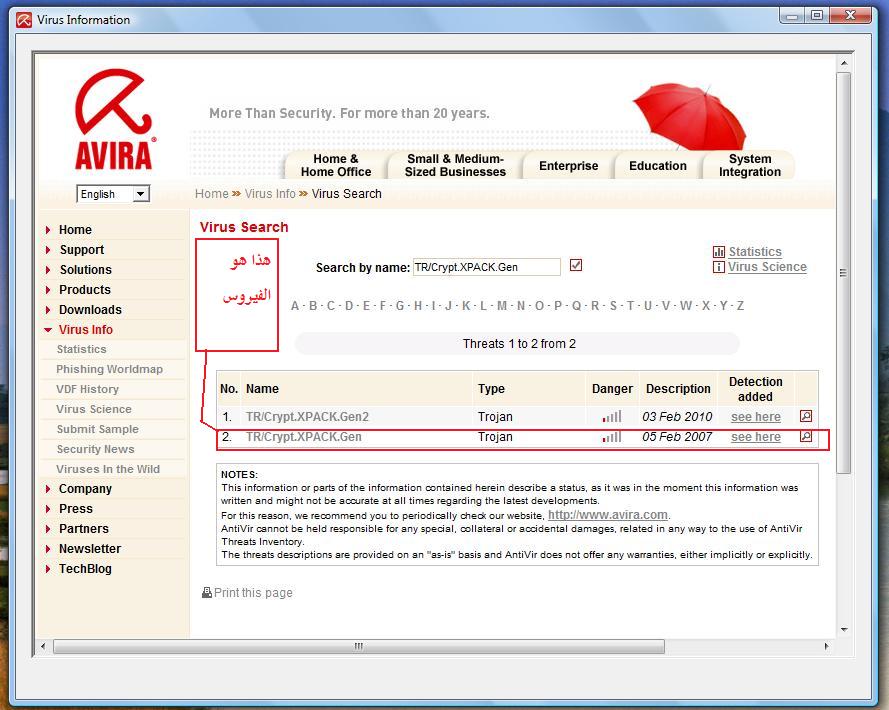
Task: Visit the http://www.avira.com link
Action: 607,515
